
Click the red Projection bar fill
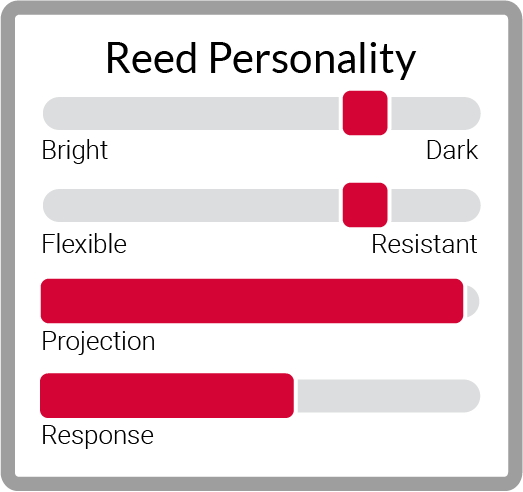(252, 301)
